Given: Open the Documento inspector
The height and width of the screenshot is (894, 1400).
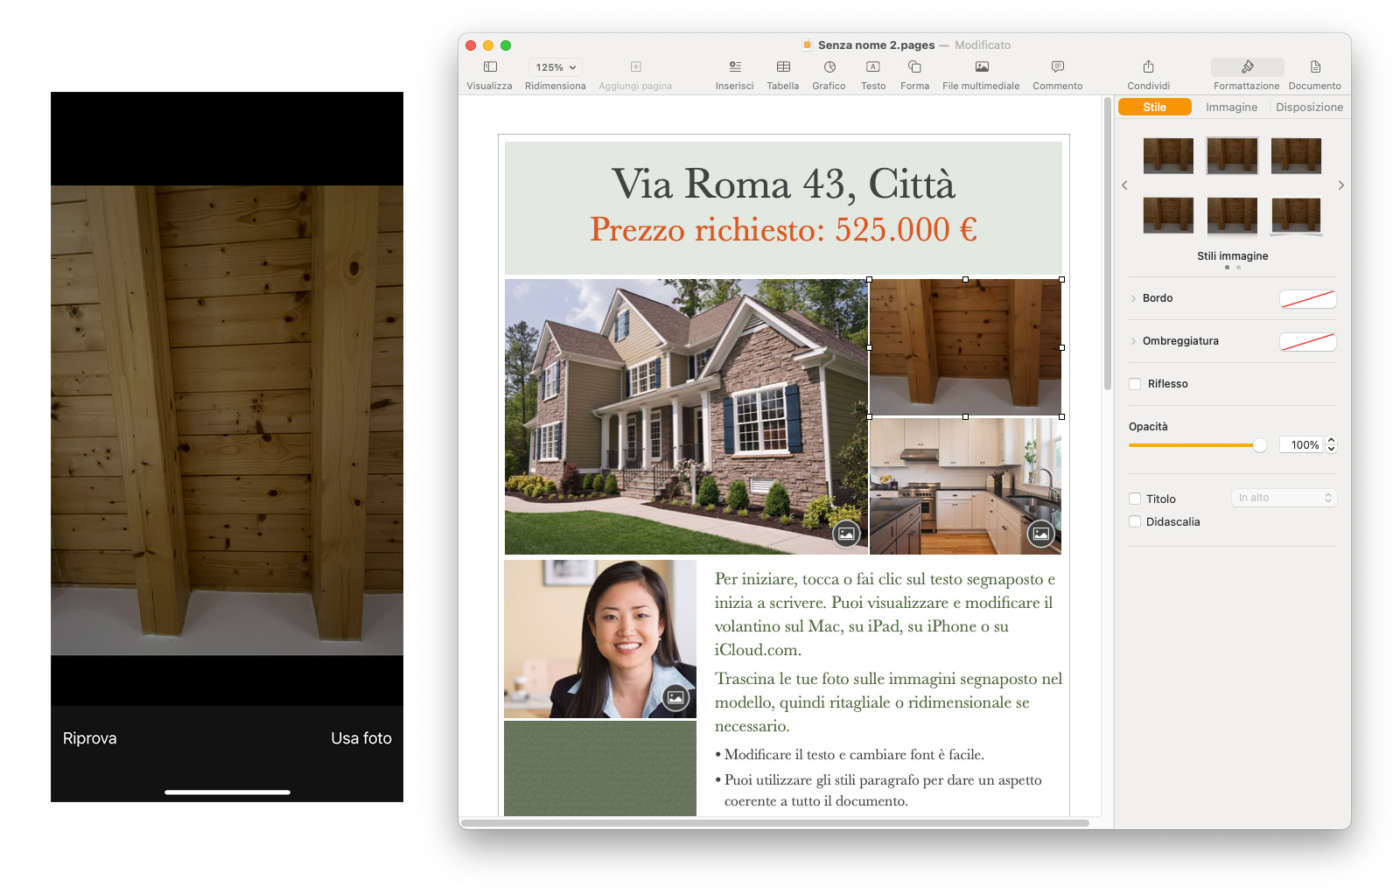Looking at the screenshot, I should coord(1314,67).
